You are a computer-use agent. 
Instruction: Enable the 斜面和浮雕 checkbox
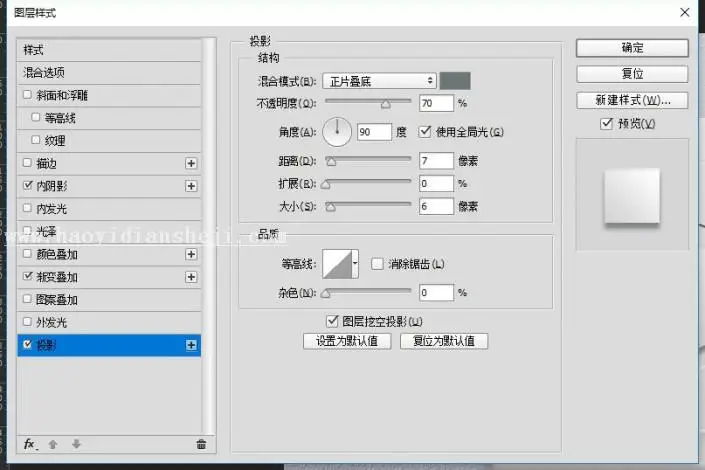(27, 94)
